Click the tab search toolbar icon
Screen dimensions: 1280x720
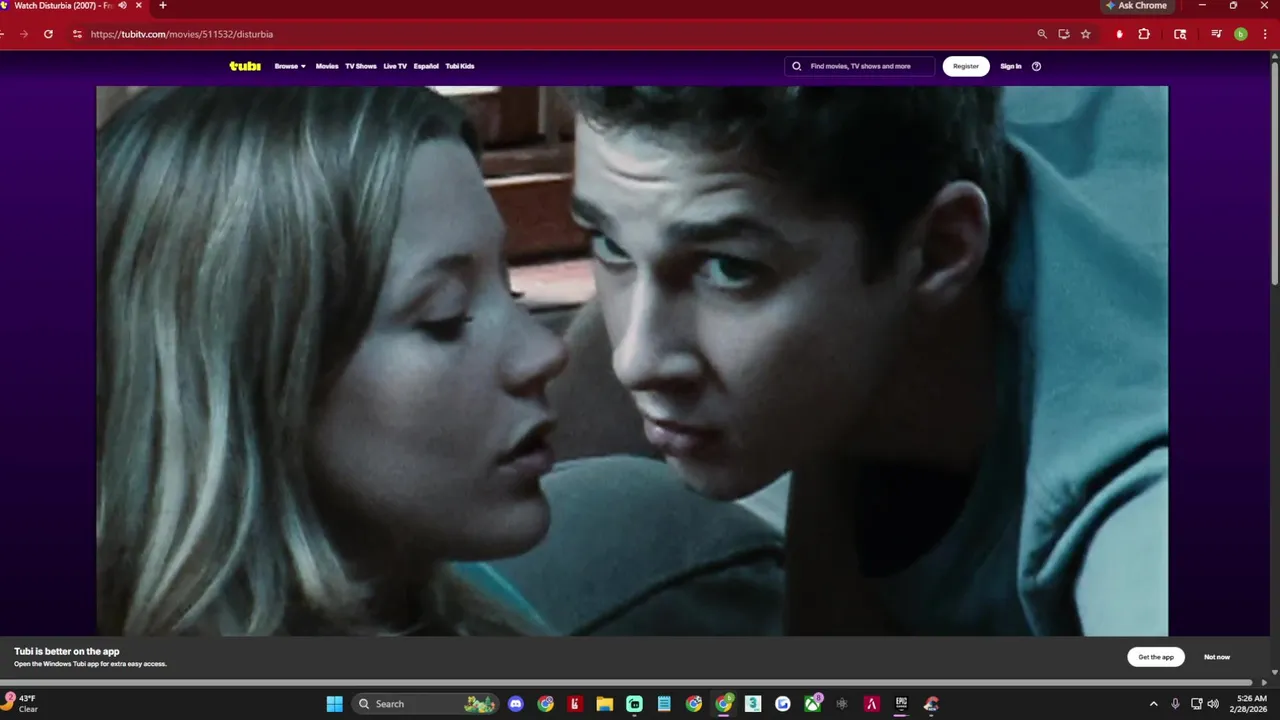1180,34
